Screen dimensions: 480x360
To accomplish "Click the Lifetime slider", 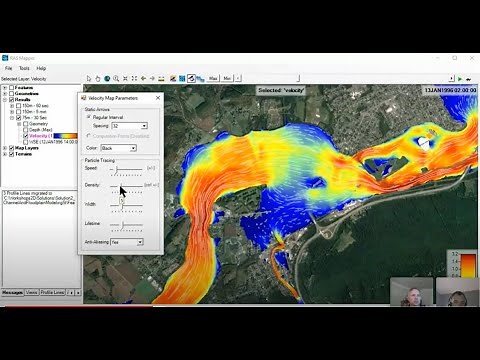I will [126, 225].
